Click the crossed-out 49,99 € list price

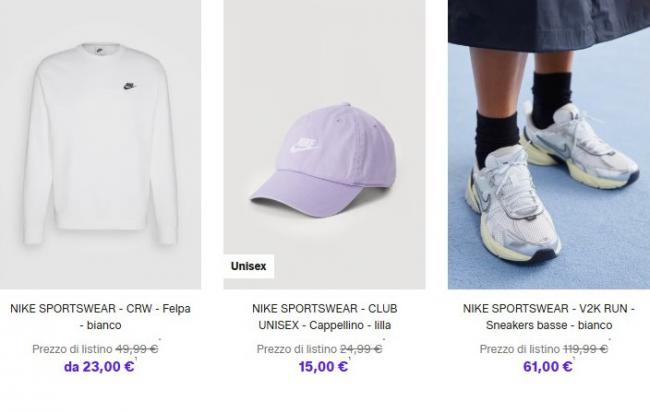pos(137,349)
